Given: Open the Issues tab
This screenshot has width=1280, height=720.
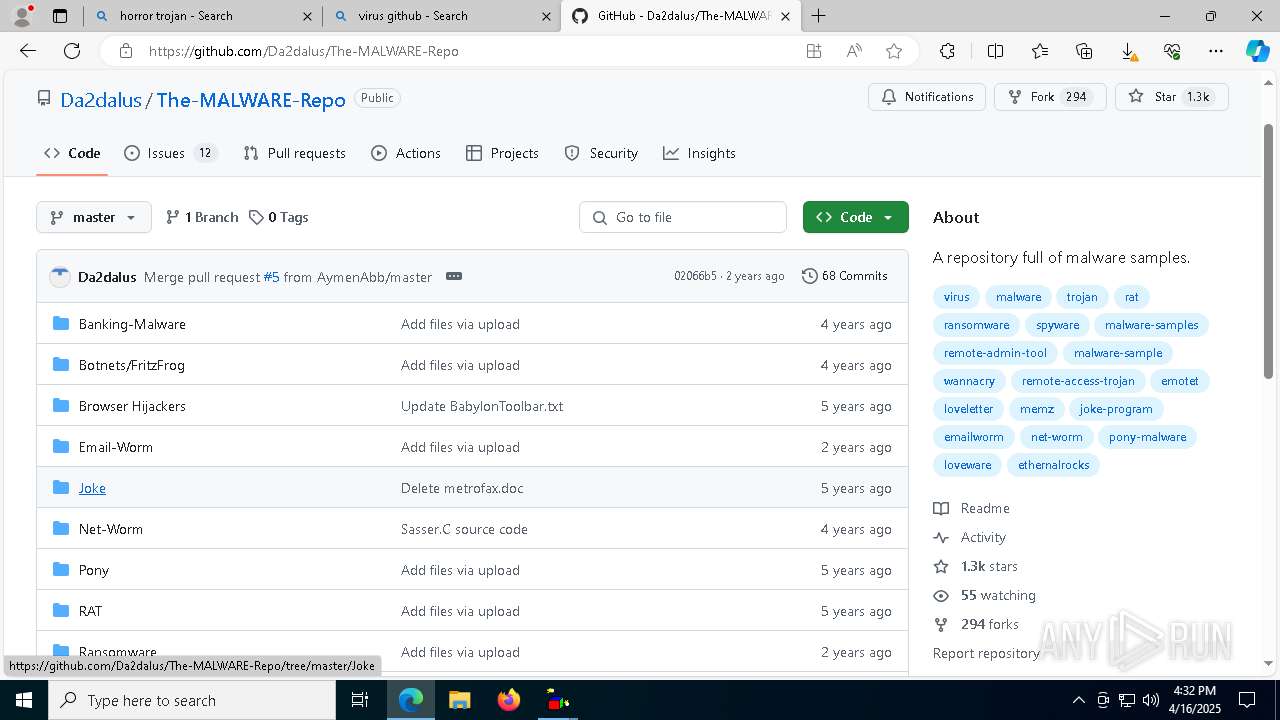Looking at the screenshot, I should 170,153.
